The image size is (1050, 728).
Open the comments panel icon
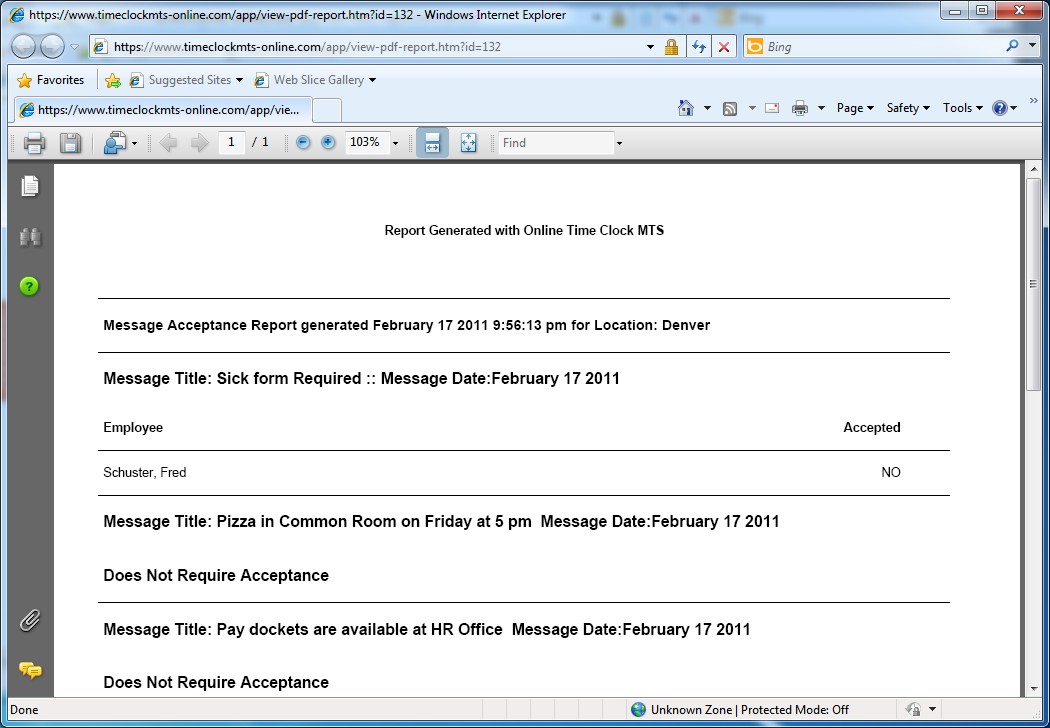(x=30, y=670)
